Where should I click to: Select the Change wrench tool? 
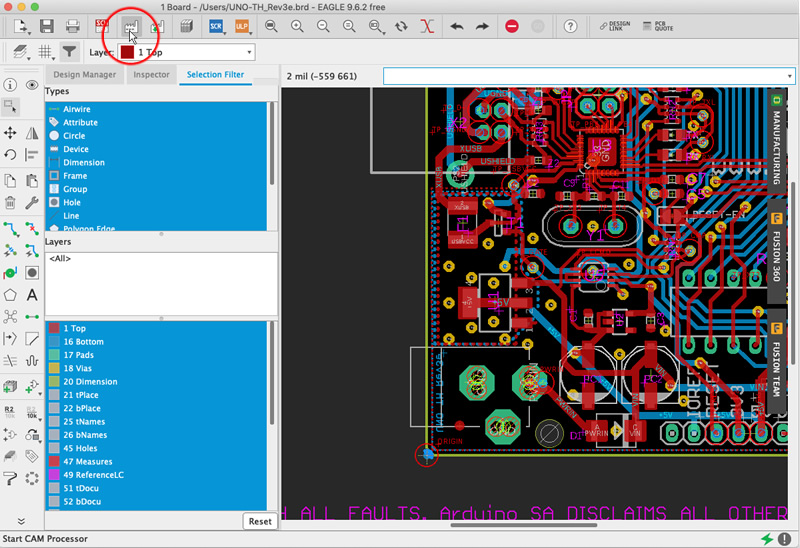pos(32,203)
